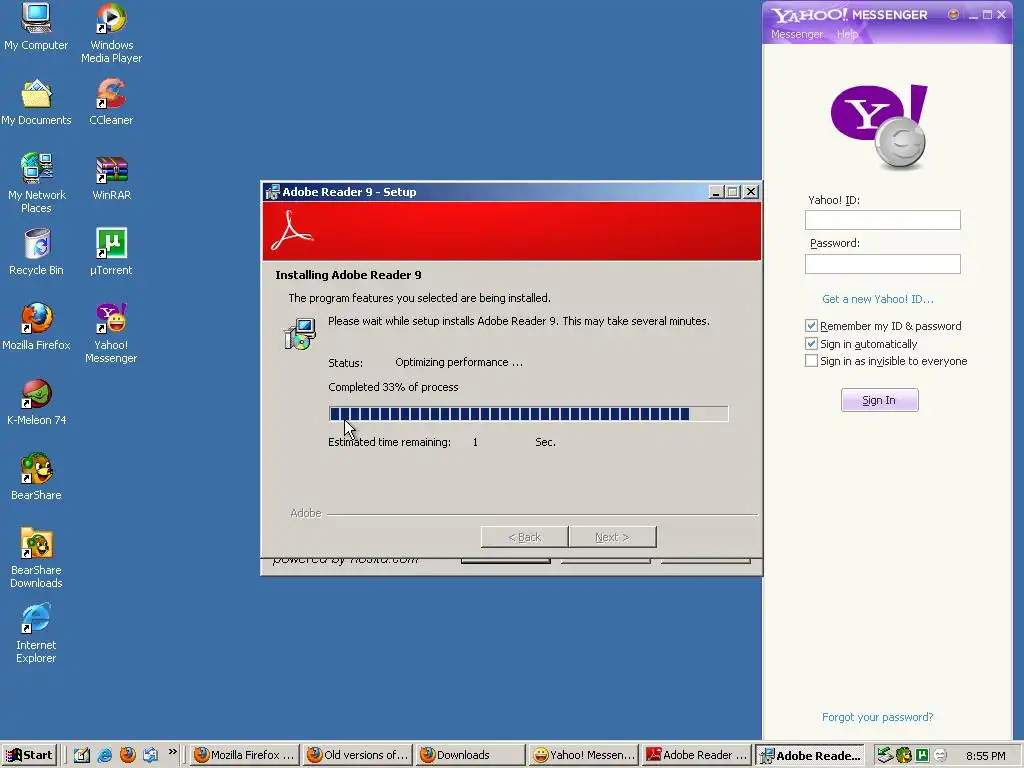Click BearShare system tray icon

904,755
